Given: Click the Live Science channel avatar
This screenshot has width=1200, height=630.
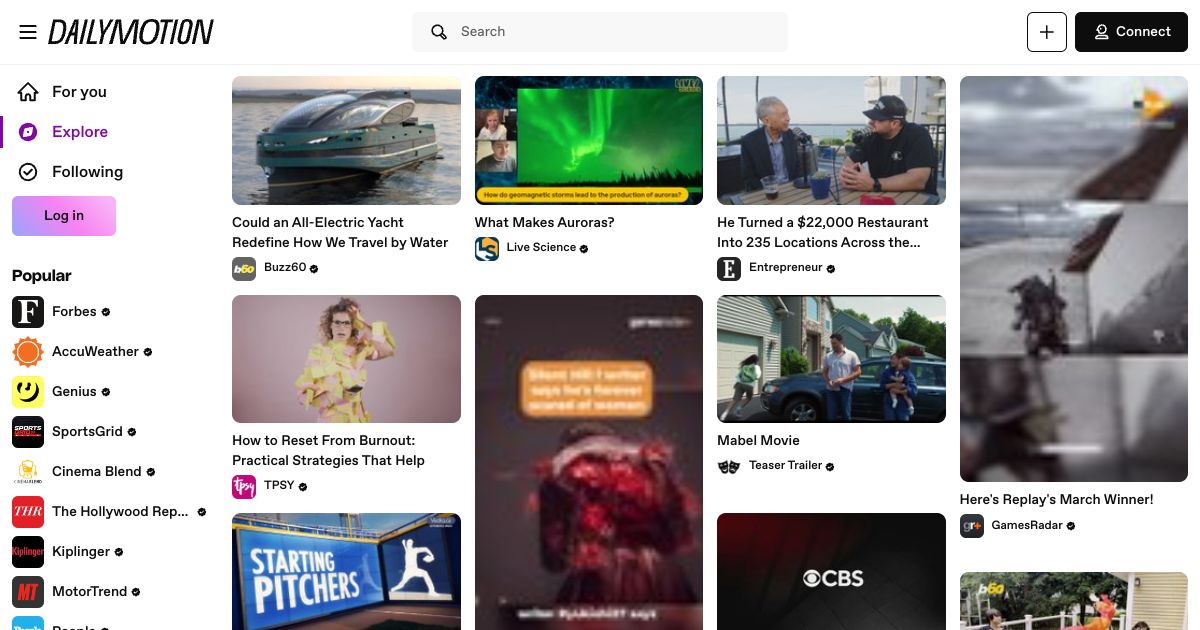Looking at the screenshot, I should pos(487,249).
